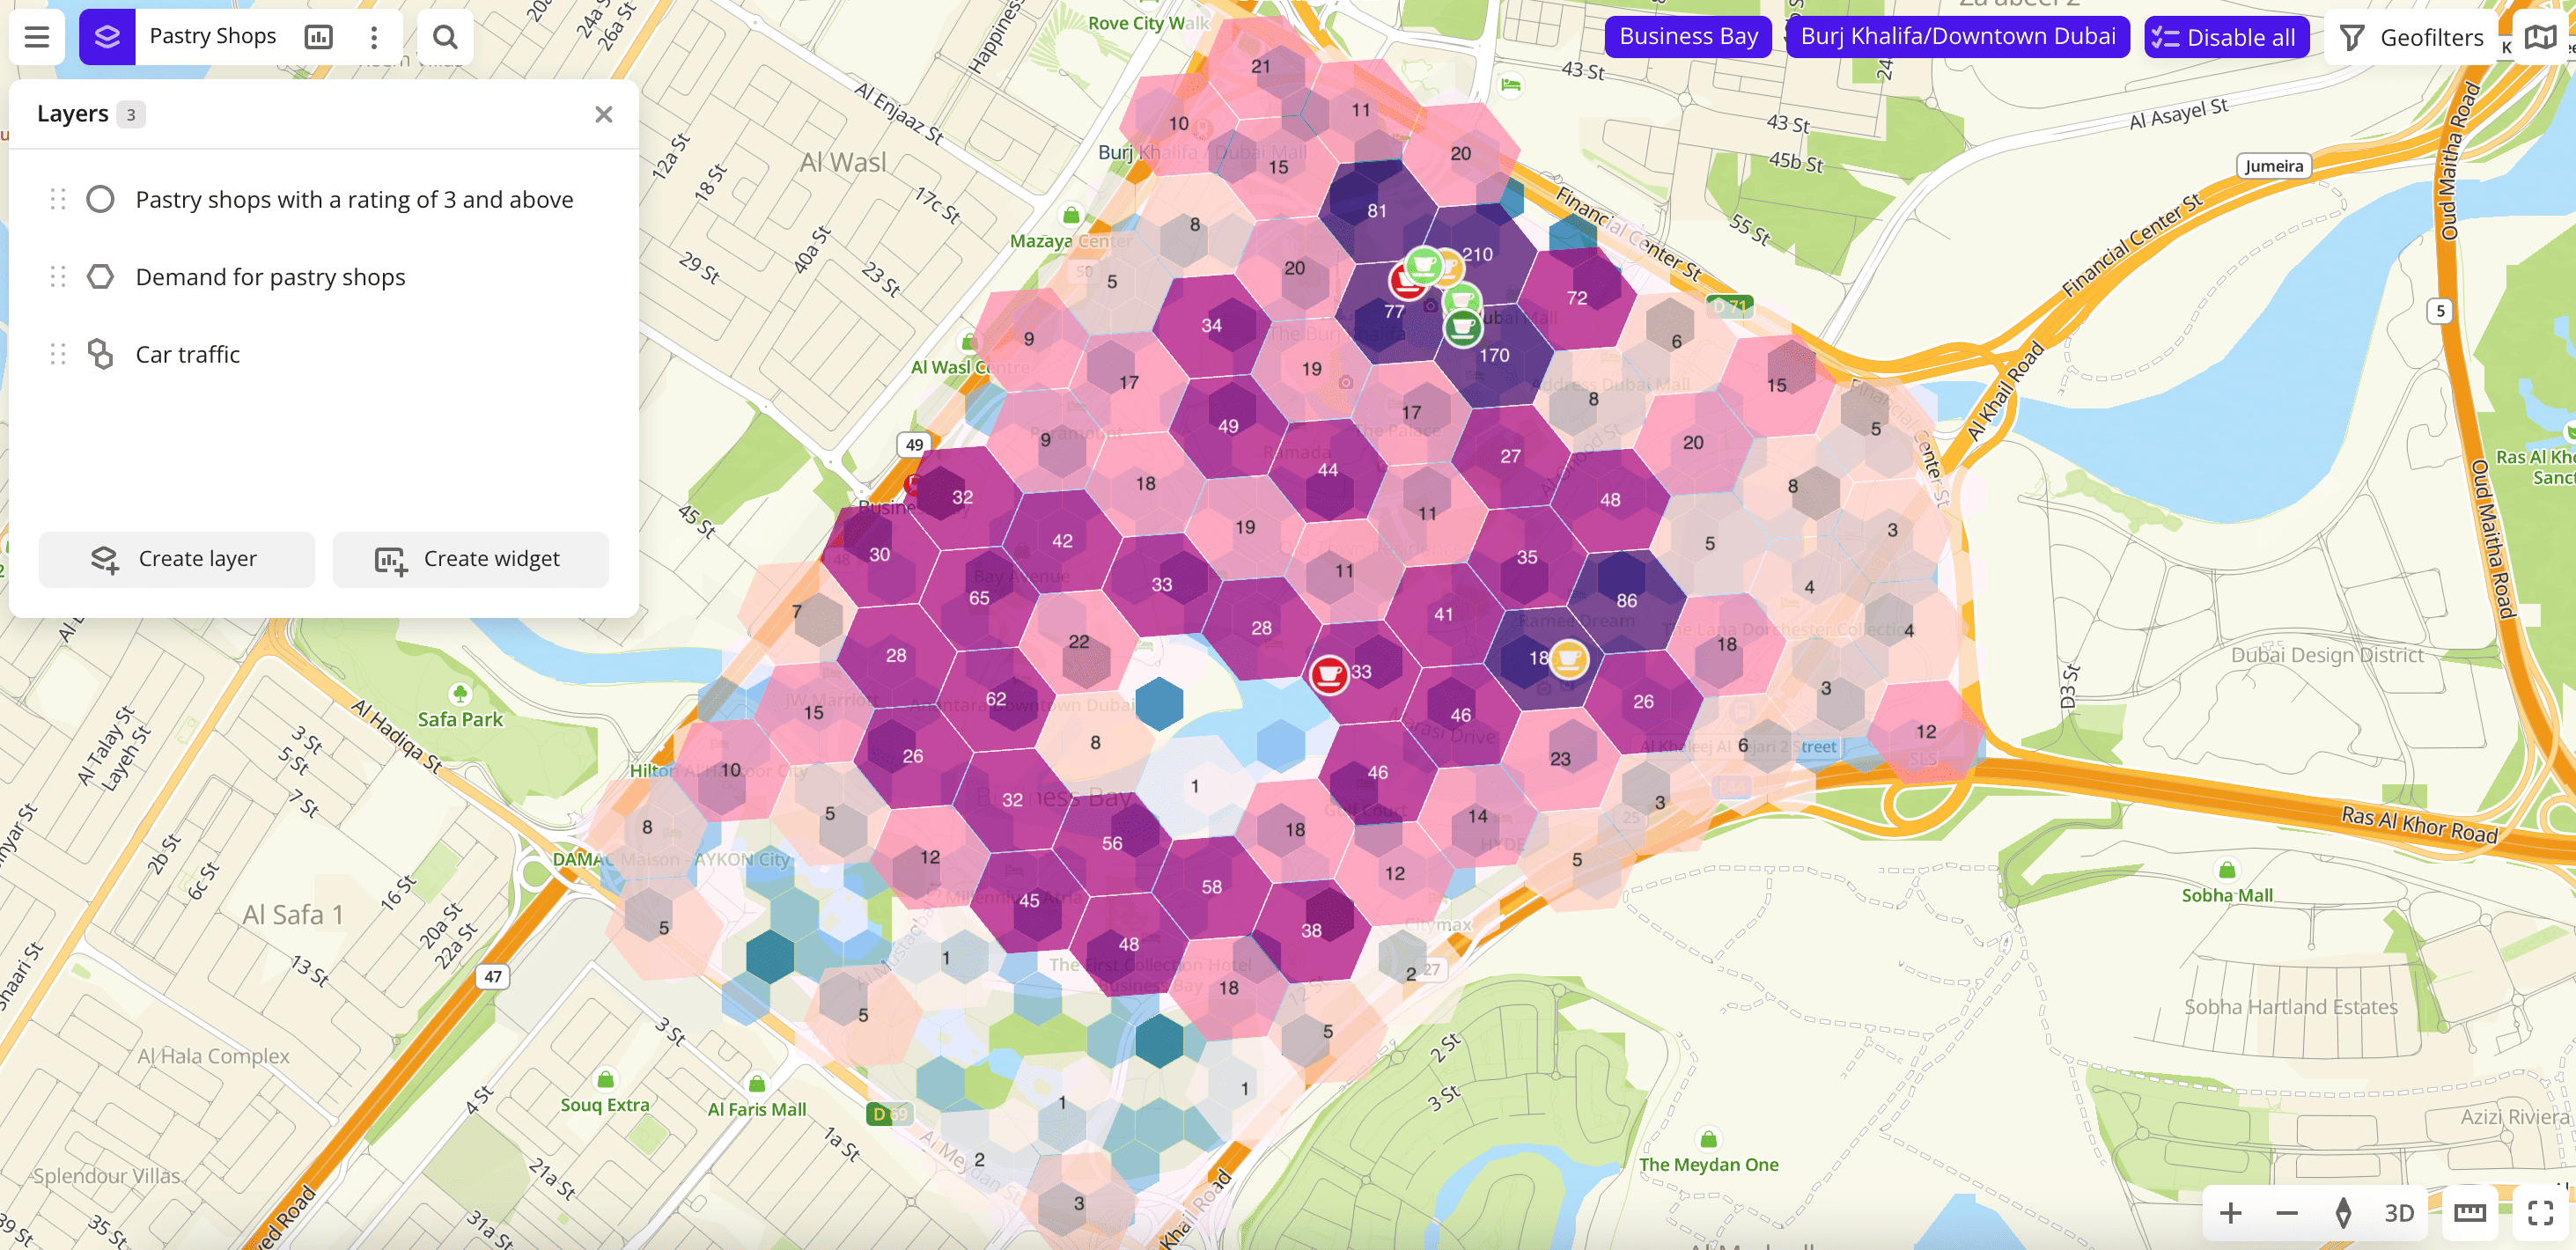Click The Meydan One map label

point(1709,1165)
